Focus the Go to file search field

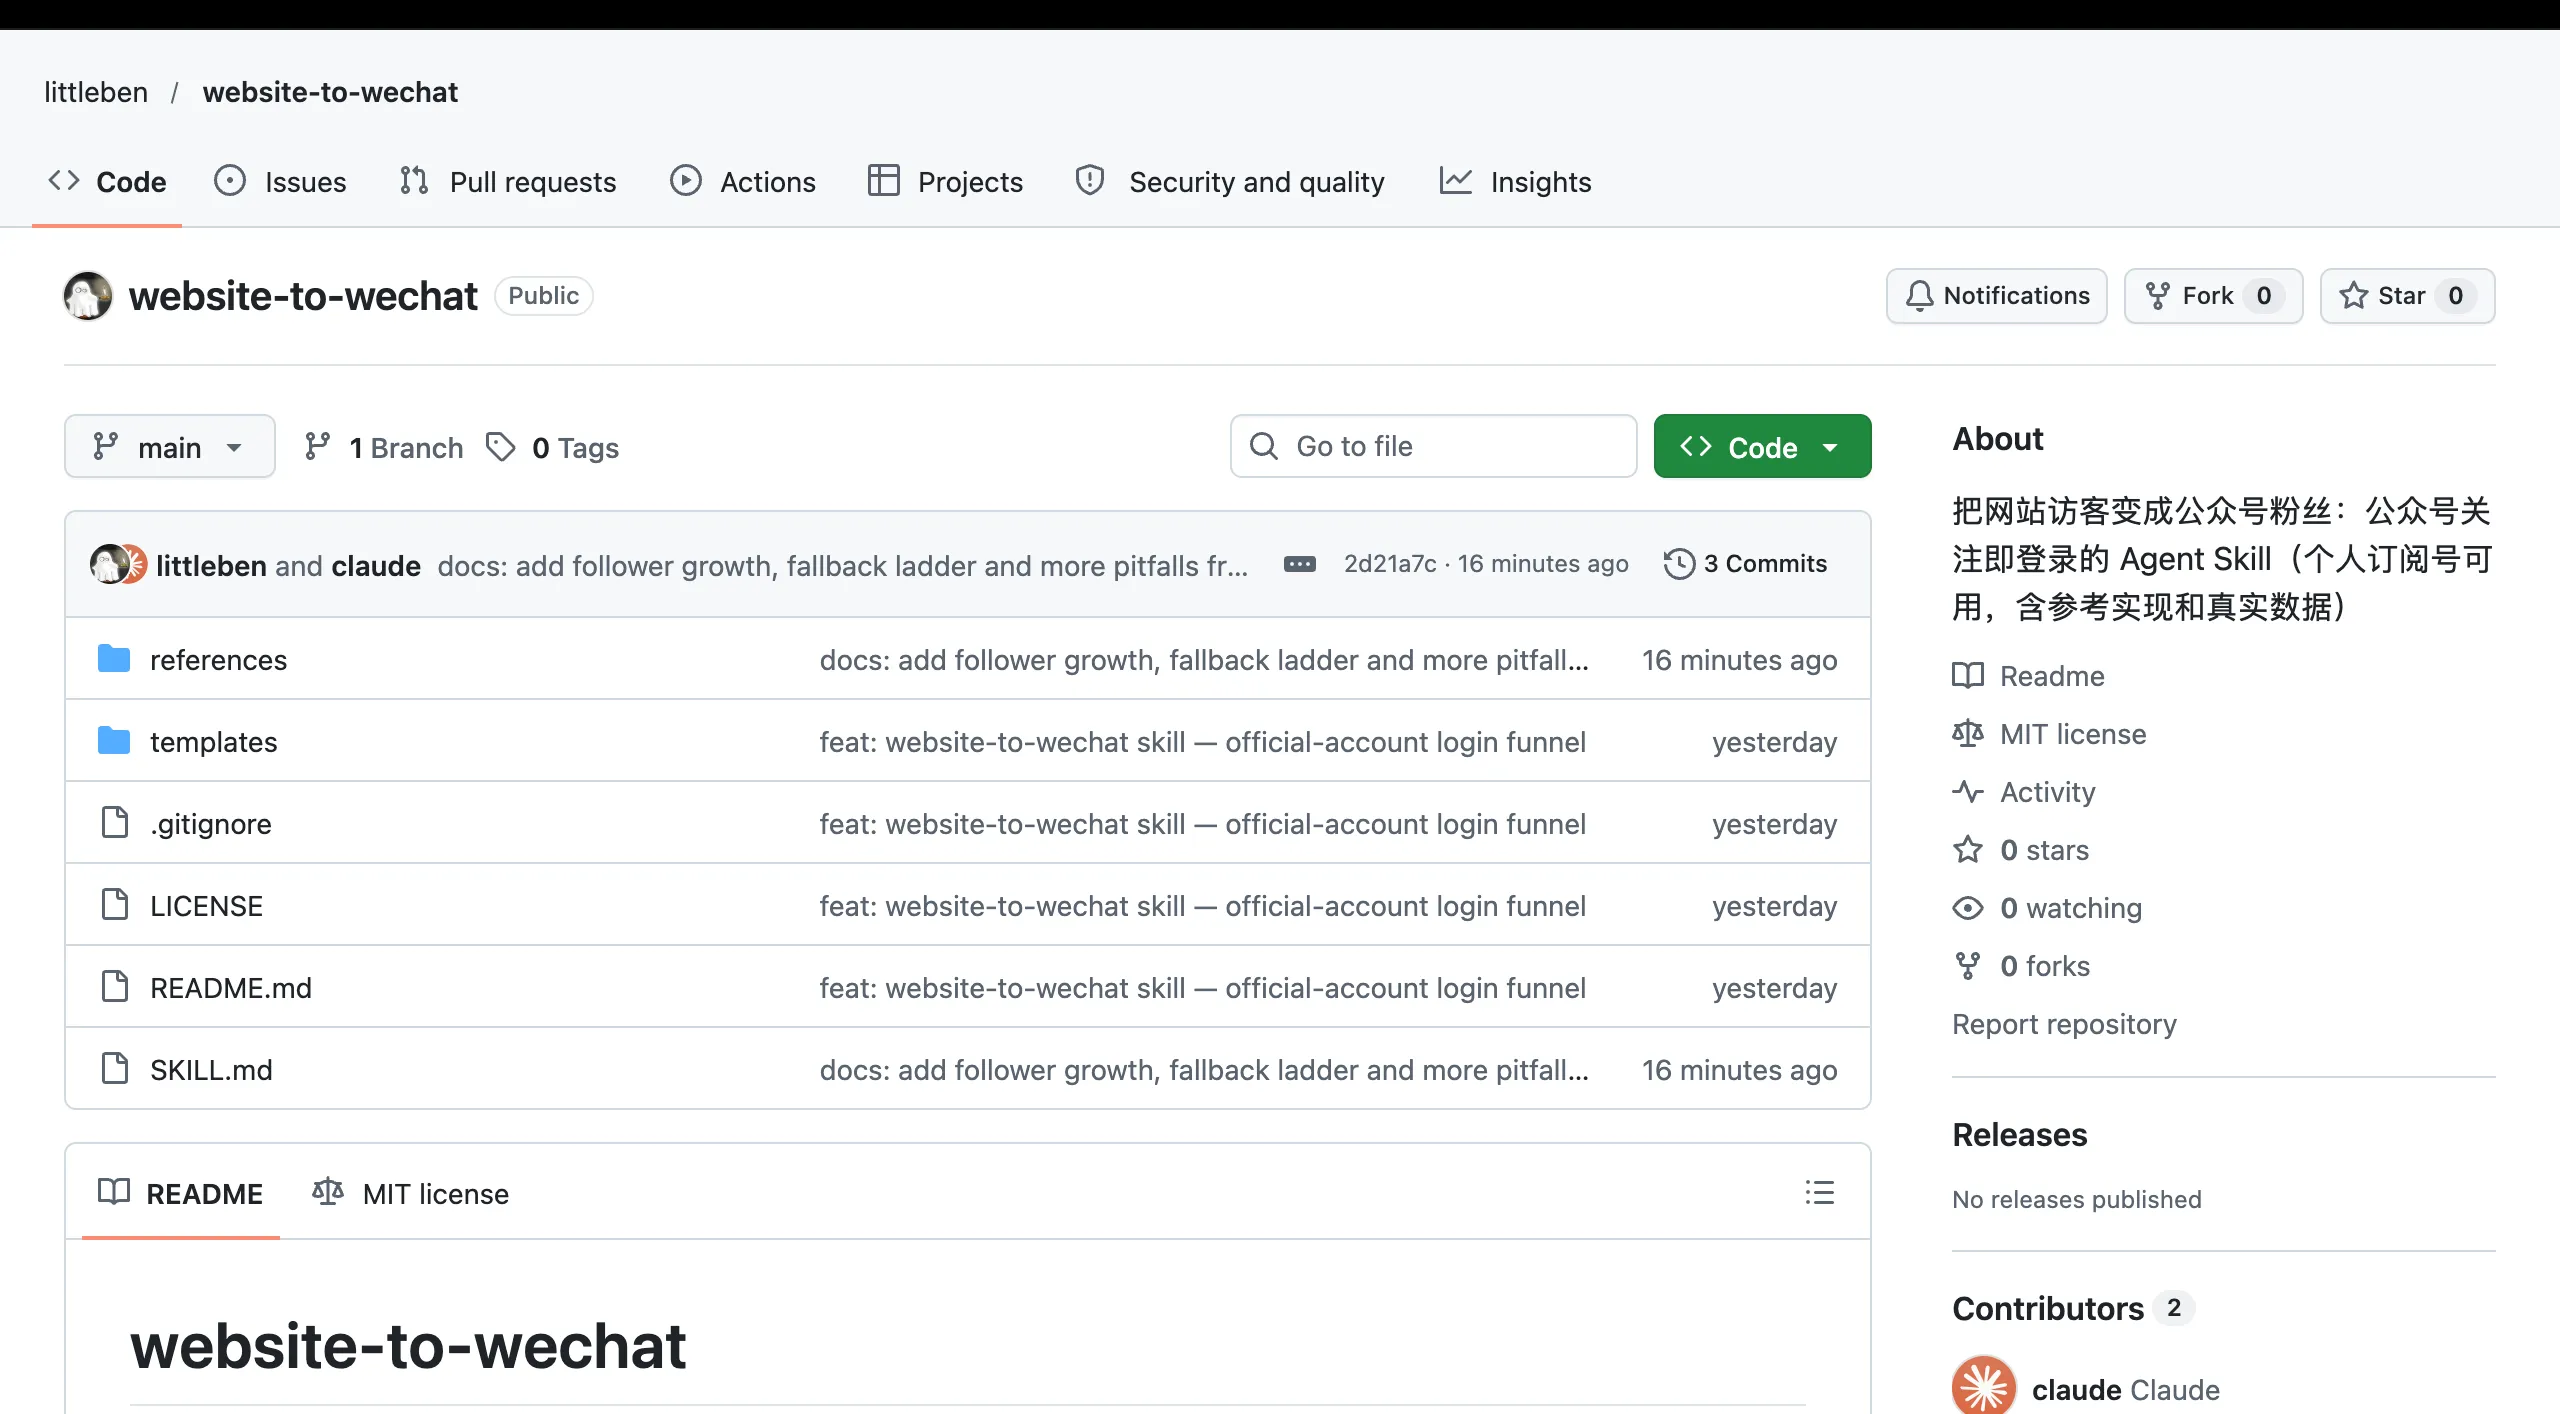(x=1433, y=446)
